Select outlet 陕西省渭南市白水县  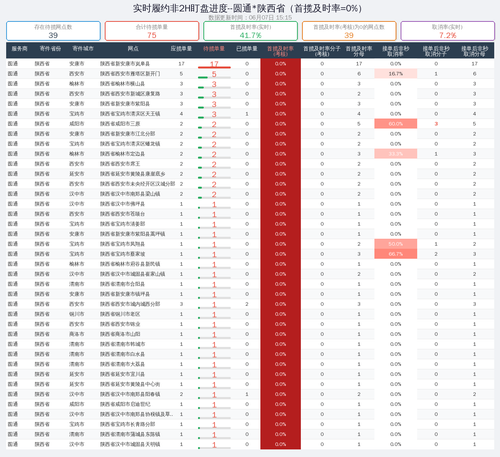[x=122, y=354]
